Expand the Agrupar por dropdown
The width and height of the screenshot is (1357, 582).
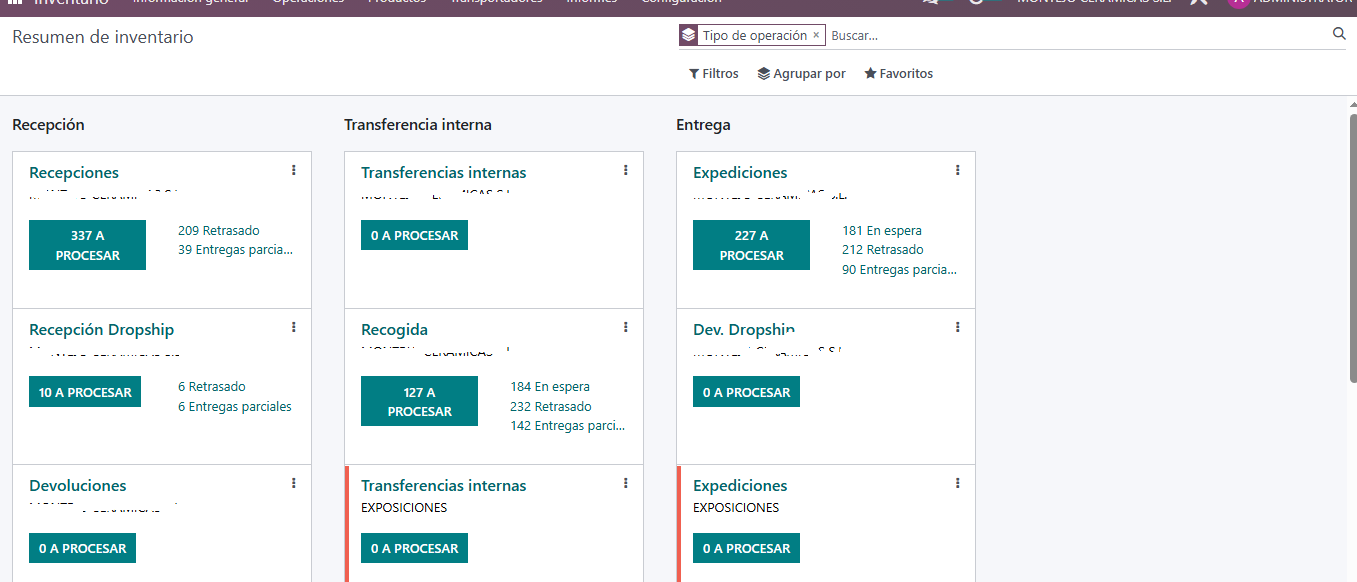(802, 74)
